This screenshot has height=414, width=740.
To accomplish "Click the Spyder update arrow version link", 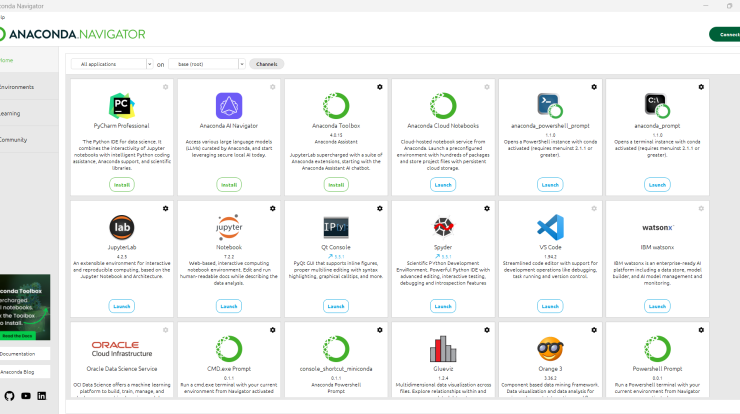I will (x=443, y=256).
